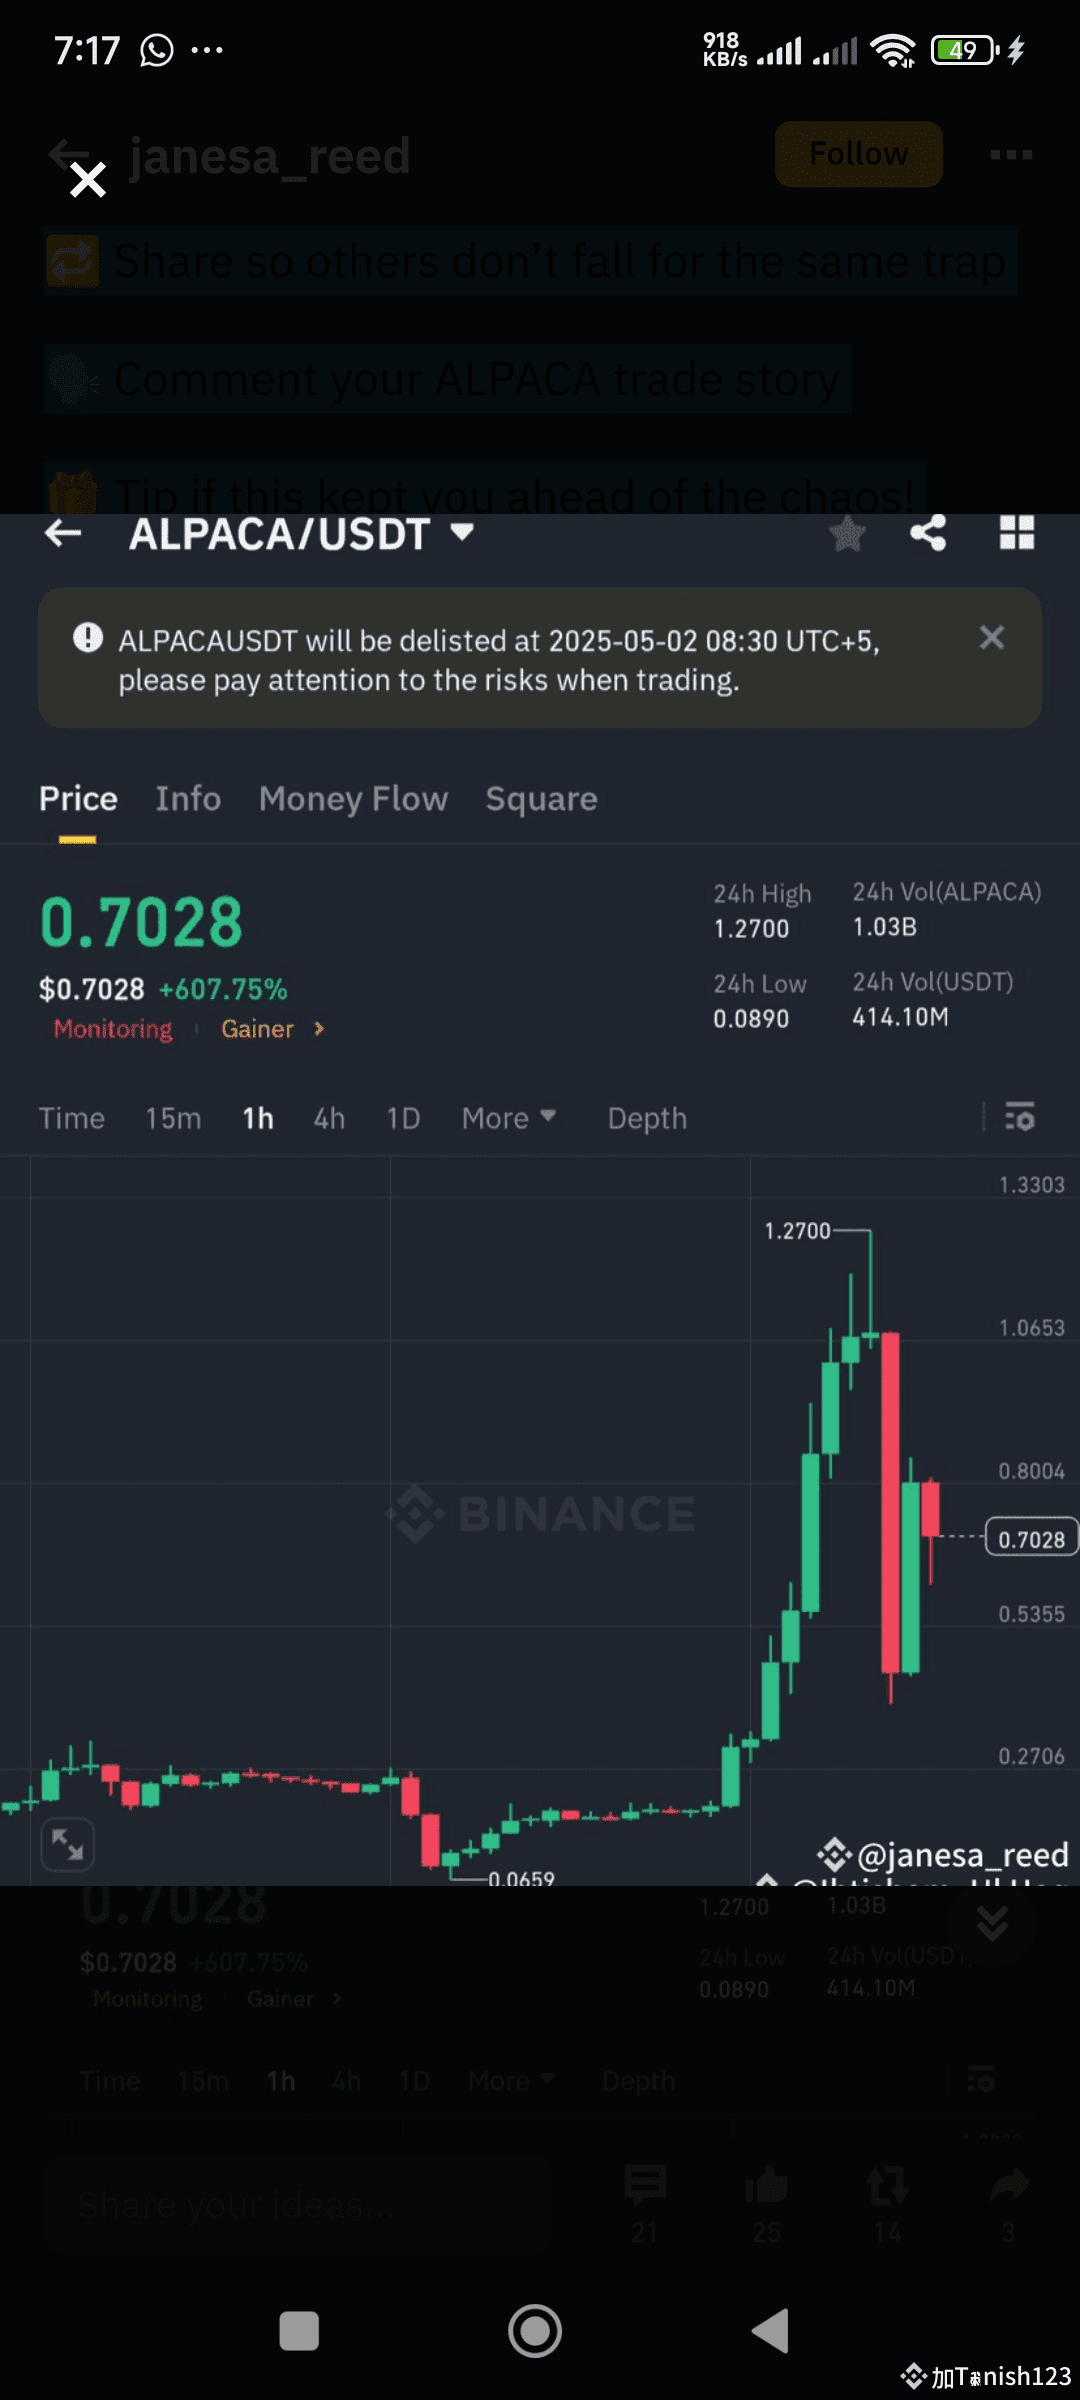Select the 15m chart interval
This screenshot has height=2400, width=1080.
[173, 1118]
